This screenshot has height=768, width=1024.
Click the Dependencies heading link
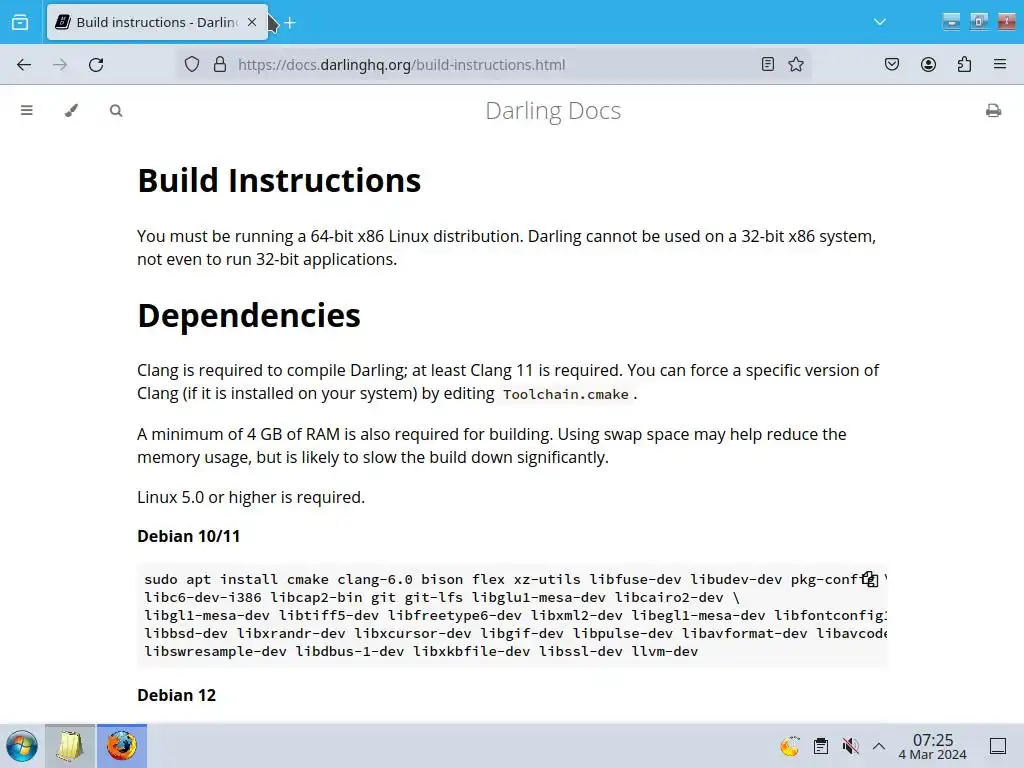(249, 315)
